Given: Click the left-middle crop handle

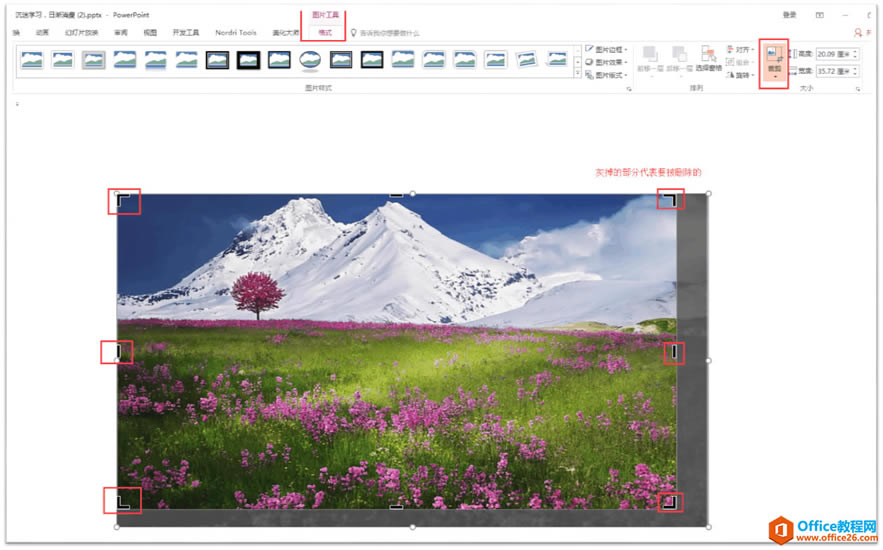Looking at the screenshot, I should tap(119, 352).
